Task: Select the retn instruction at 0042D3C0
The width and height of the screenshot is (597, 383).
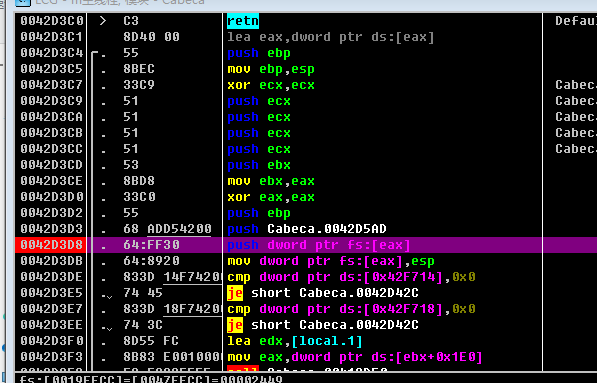Action: click(243, 21)
